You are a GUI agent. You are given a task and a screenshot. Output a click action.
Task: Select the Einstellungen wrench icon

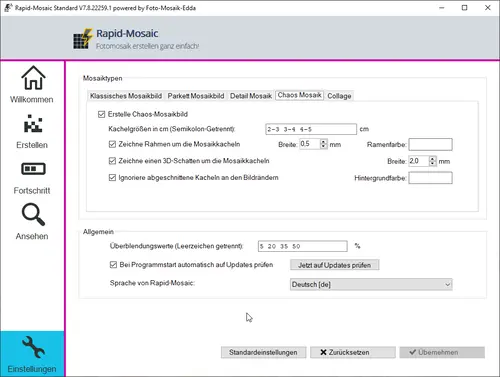point(33,347)
